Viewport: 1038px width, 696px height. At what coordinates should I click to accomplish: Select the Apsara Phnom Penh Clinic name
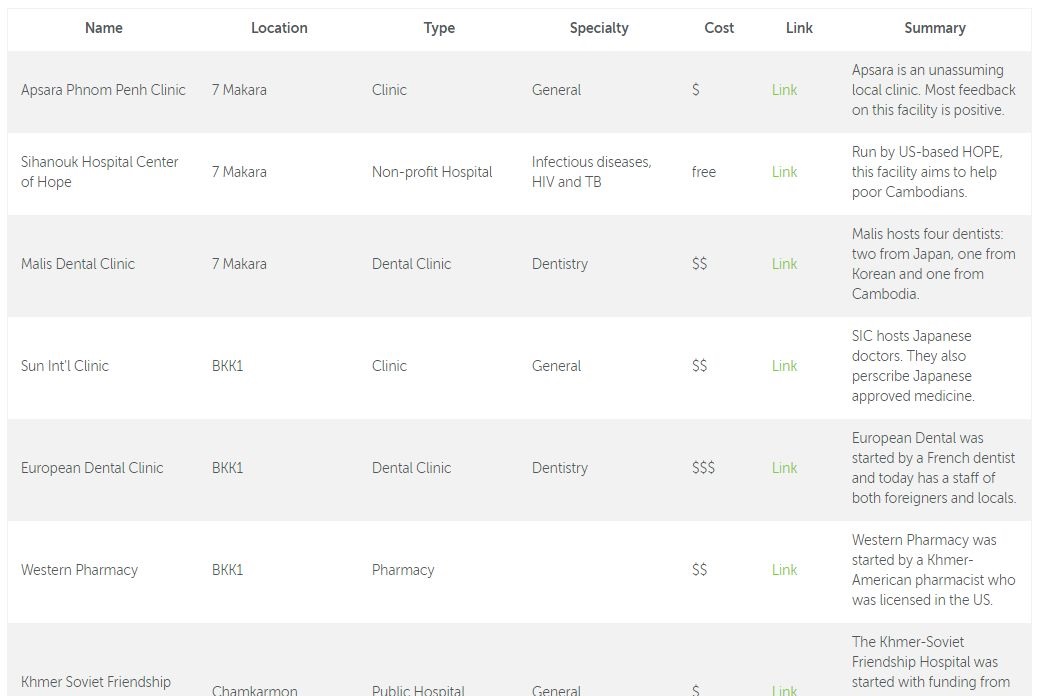[x=103, y=90]
